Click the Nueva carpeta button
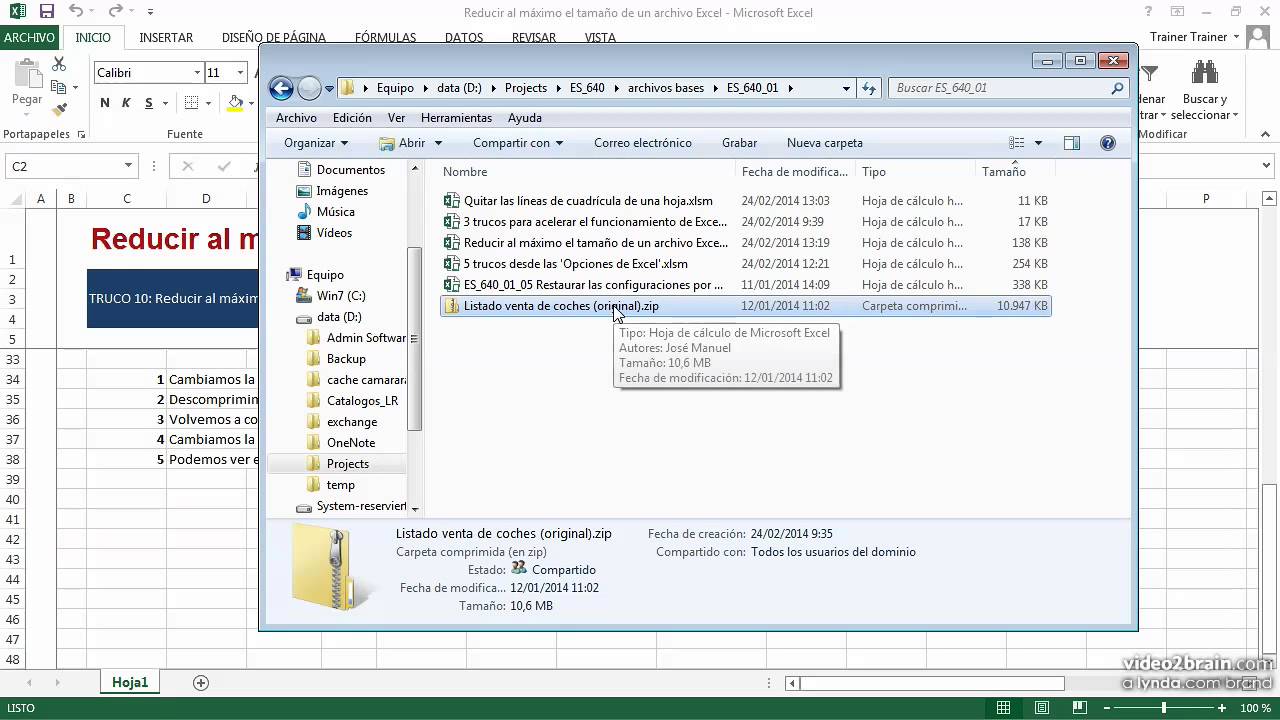The image size is (1280, 720). point(825,143)
